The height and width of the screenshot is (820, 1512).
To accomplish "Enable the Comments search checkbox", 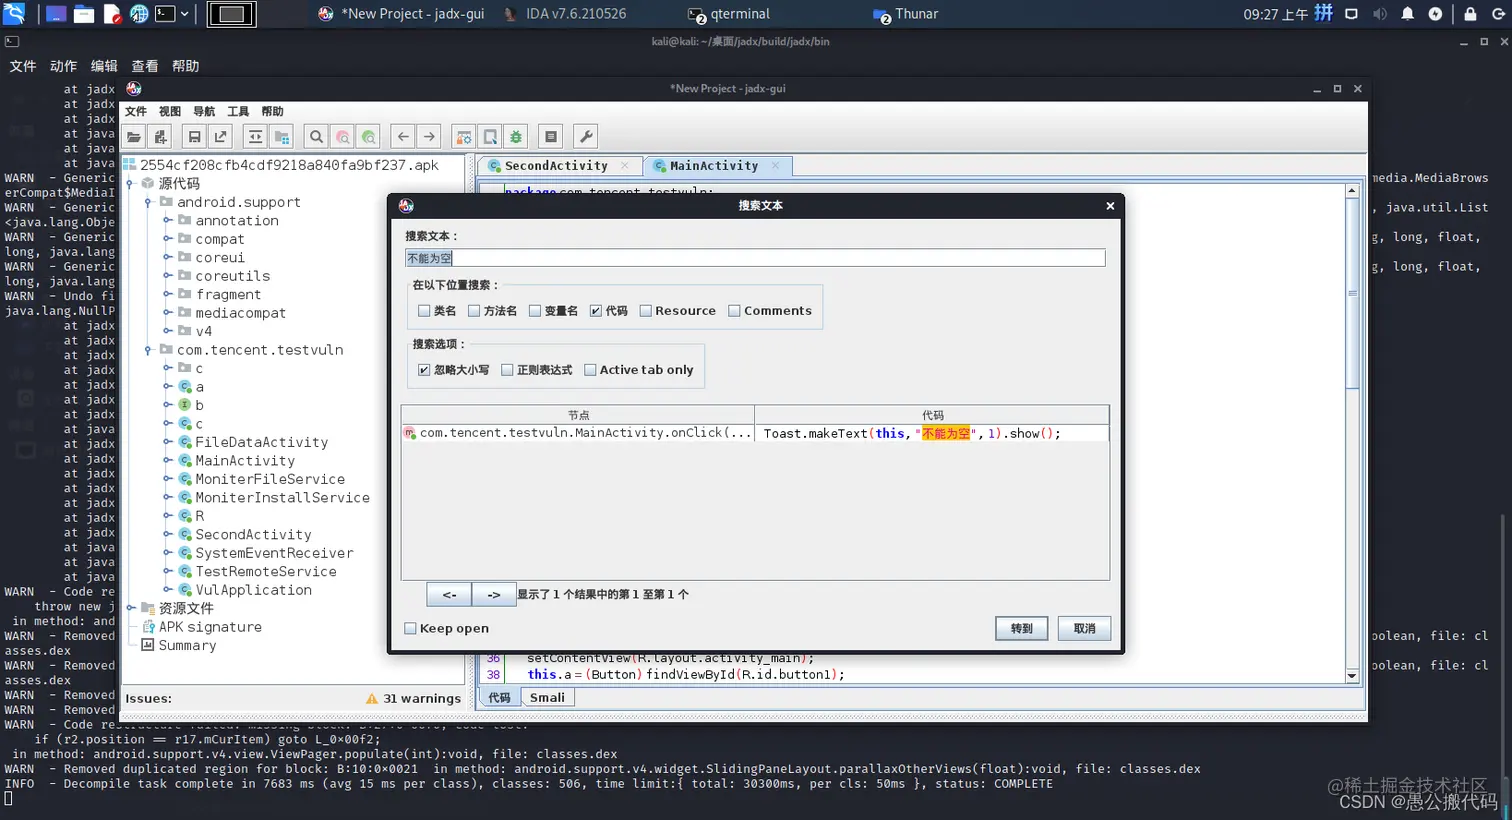I will [x=734, y=311].
